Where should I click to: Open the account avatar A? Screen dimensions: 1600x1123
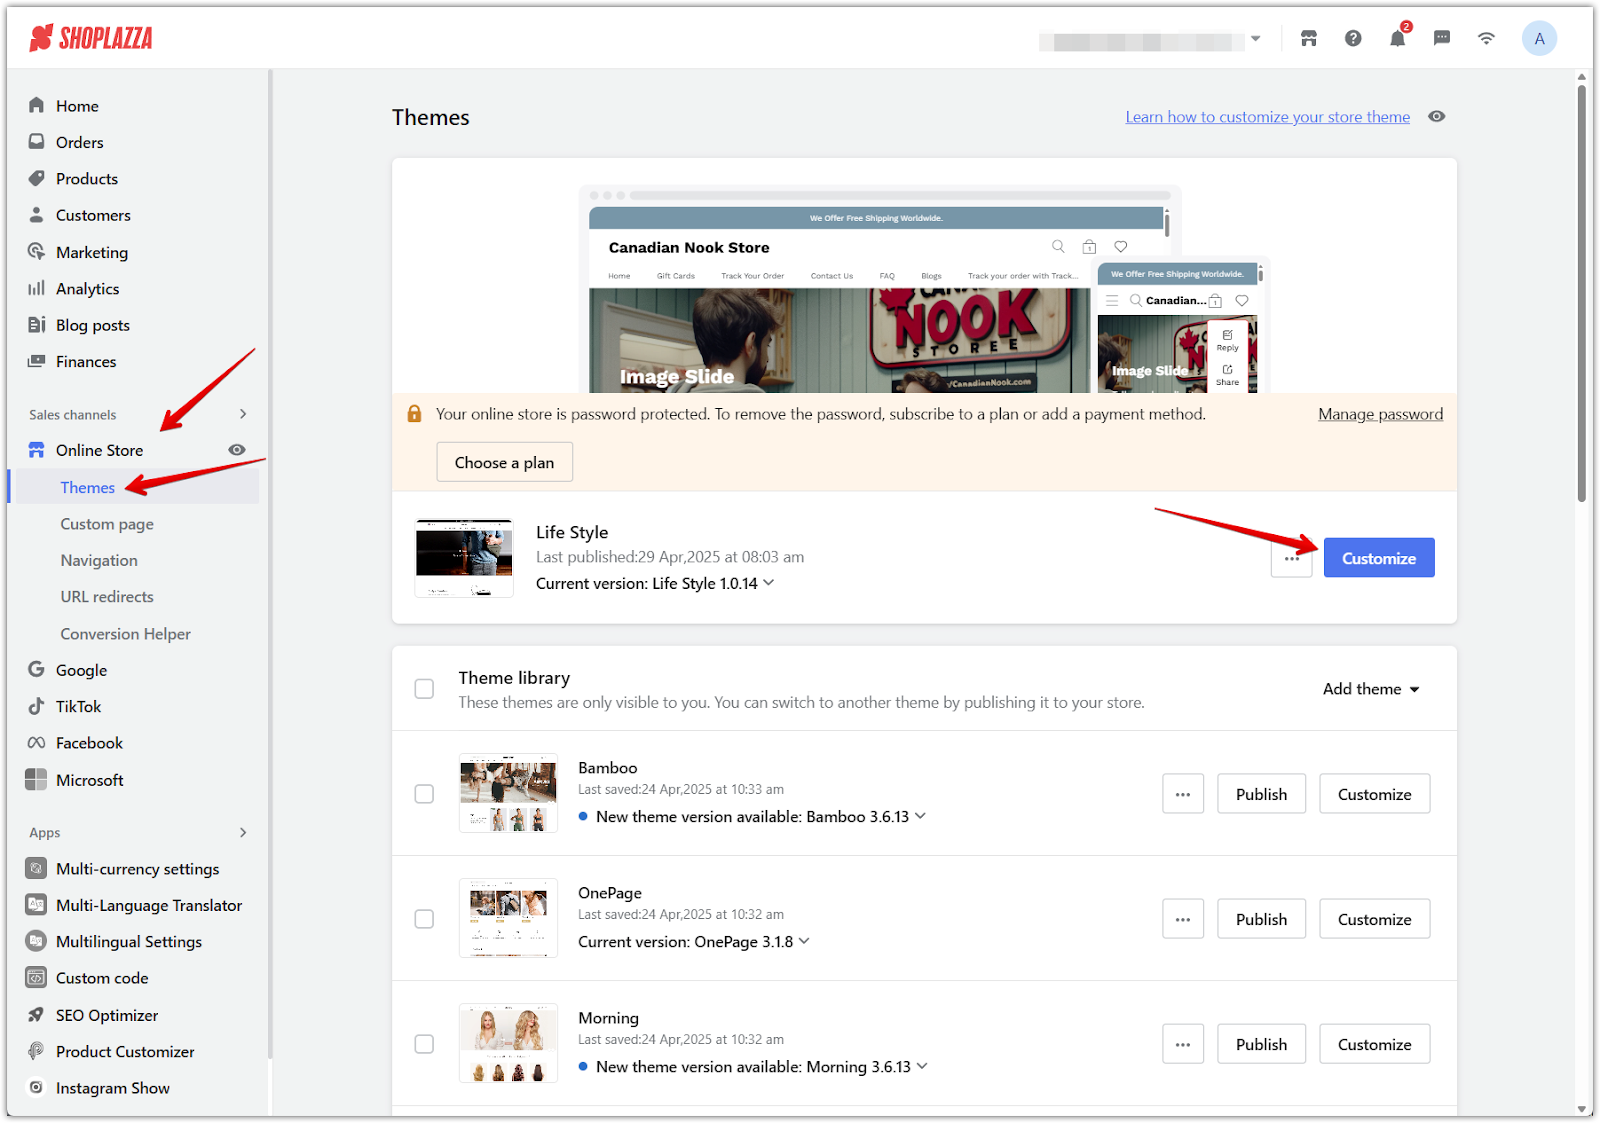pos(1539,38)
